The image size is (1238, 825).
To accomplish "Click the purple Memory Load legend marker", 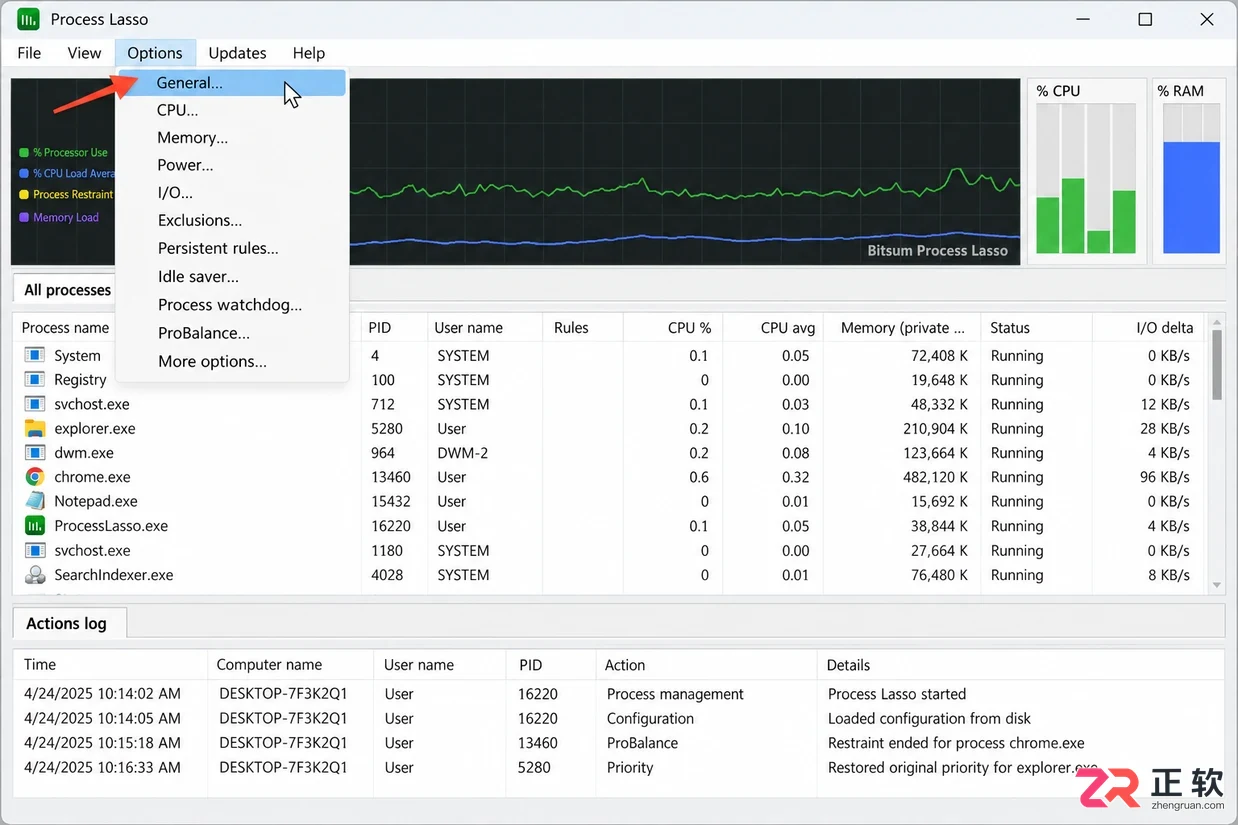I will pos(24,217).
